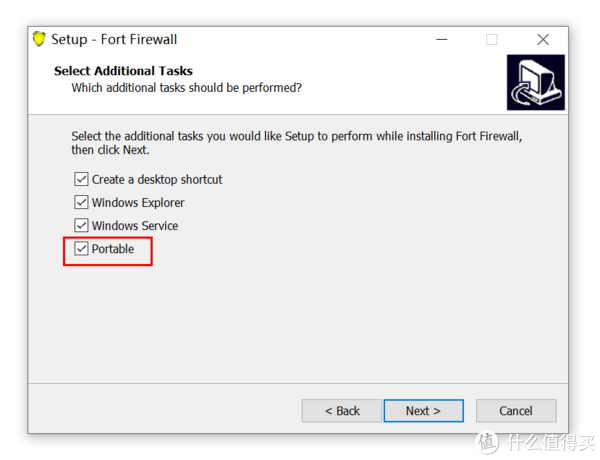The width and height of the screenshot is (600, 460).
Task: Click the Fort Firewall shield icon in title bar
Action: (x=39, y=39)
